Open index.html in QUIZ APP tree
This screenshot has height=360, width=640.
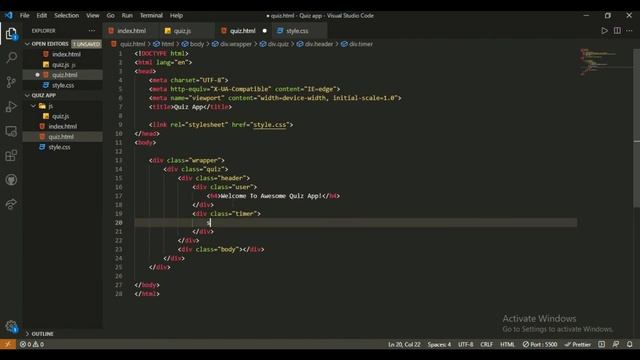click(x=62, y=126)
